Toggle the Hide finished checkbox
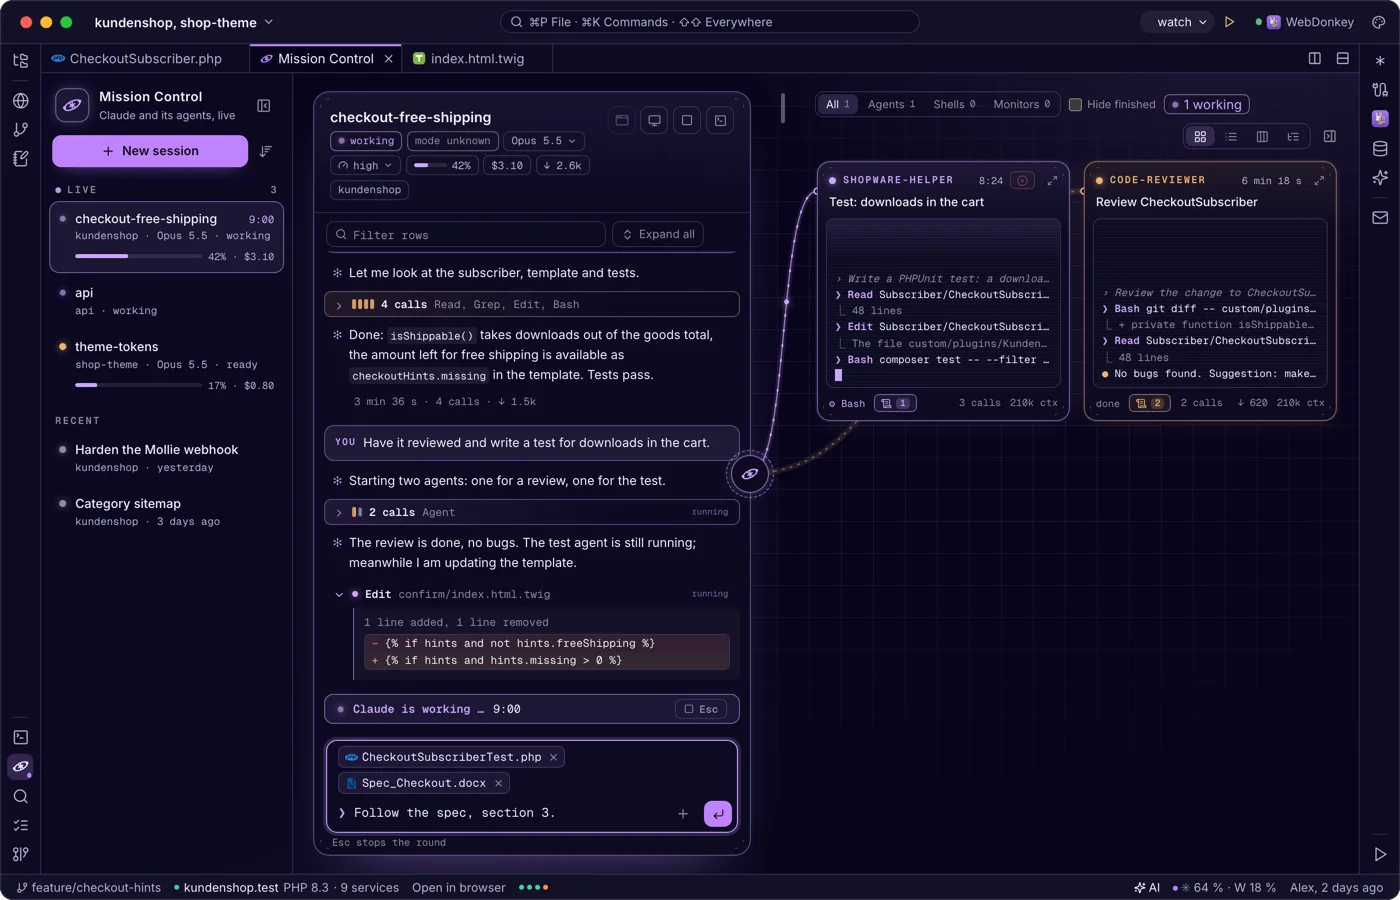The image size is (1400, 900). tap(1075, 104)
